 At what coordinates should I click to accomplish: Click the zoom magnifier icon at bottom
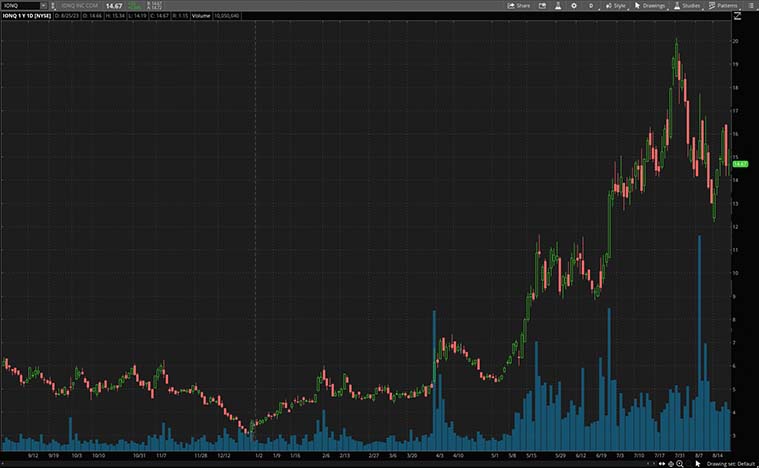[680, 464]
